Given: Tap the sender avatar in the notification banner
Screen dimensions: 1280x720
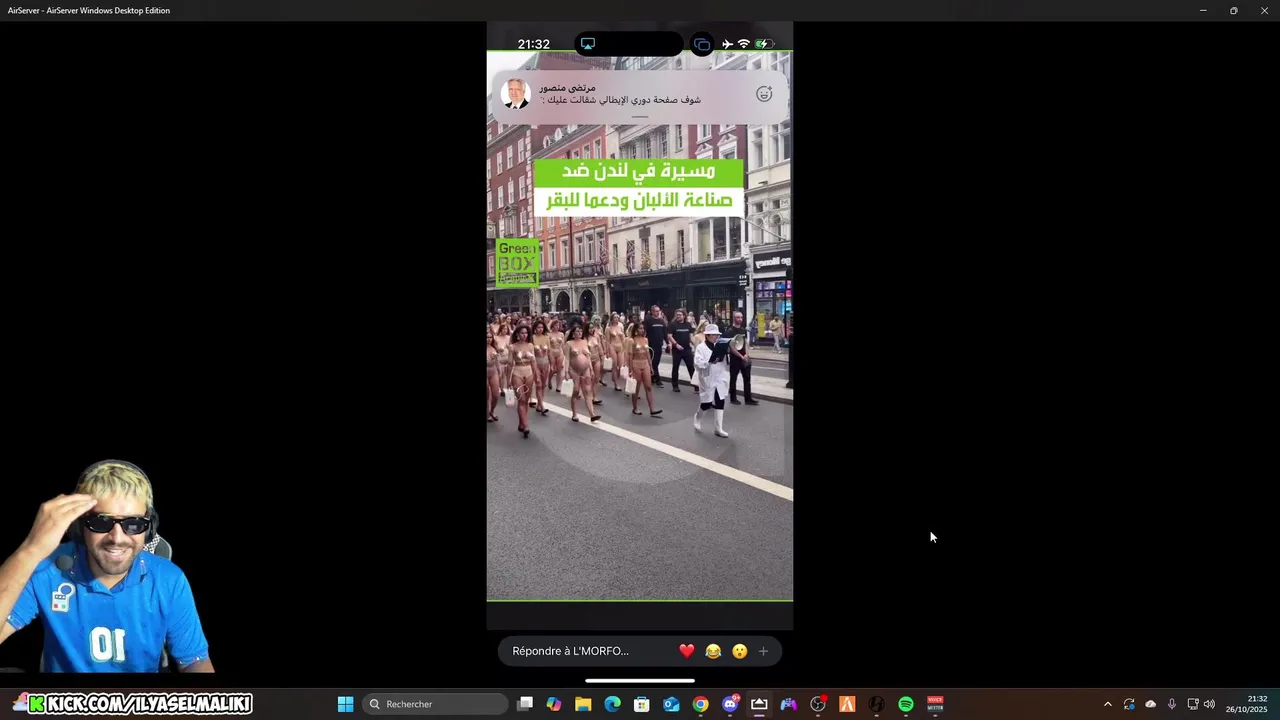Looking at the screenshot, I should click(516, 94).
